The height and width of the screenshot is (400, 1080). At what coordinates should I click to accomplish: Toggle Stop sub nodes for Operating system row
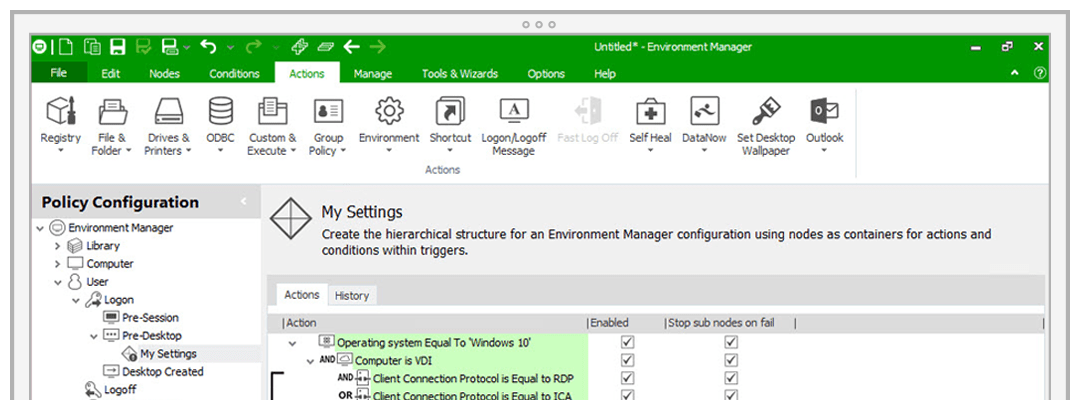pos(731,342)
